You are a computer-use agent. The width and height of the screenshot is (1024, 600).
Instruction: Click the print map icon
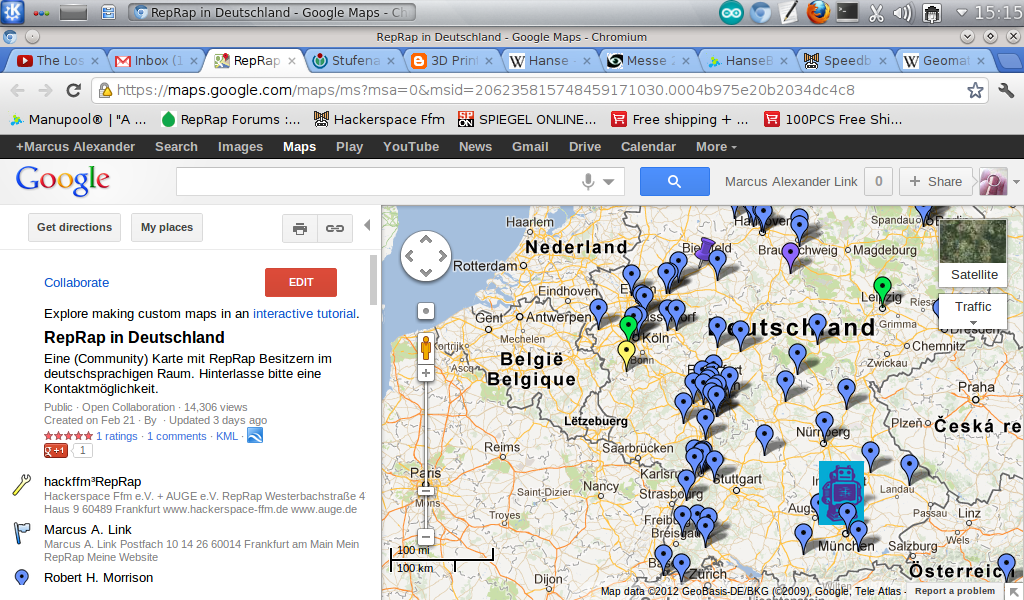point(299,228)
